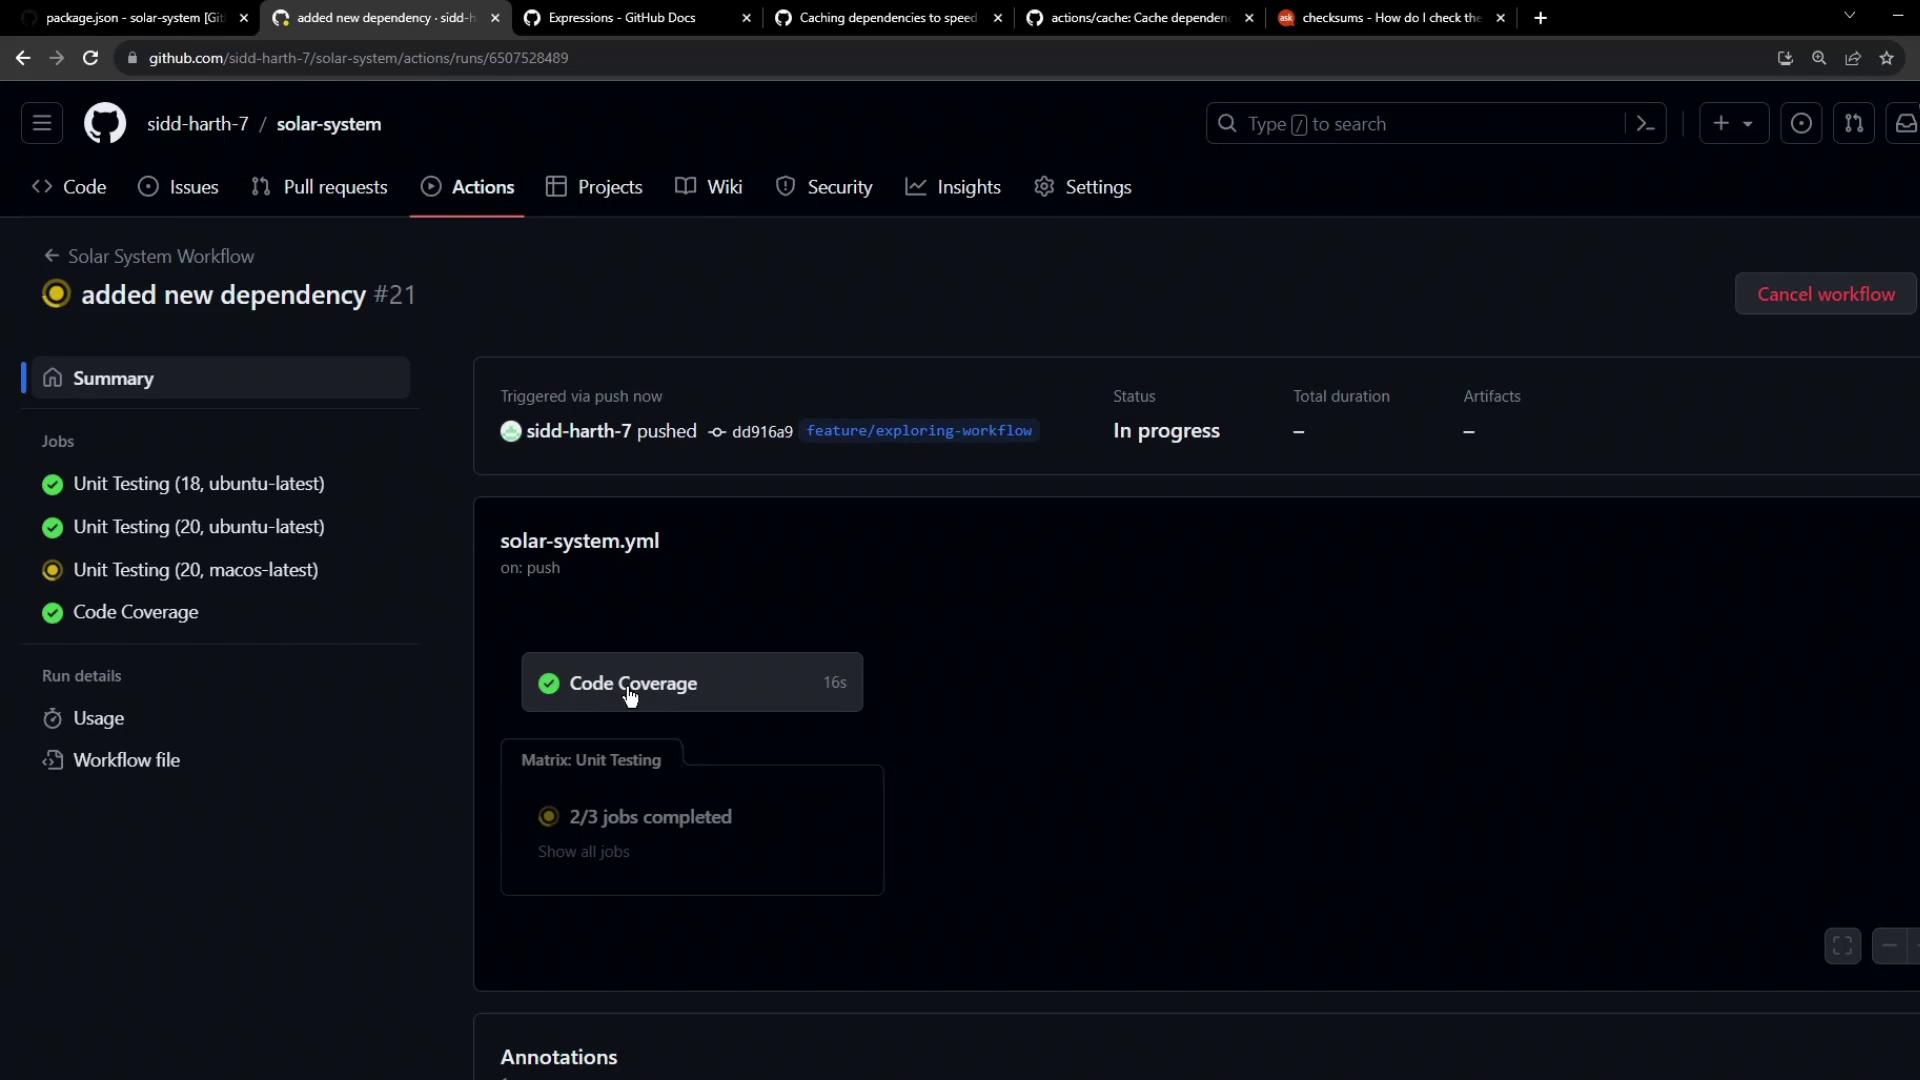Expand the create new plus dropdown
The width and height of the screenshot is (1920, 1080).
1733,124
